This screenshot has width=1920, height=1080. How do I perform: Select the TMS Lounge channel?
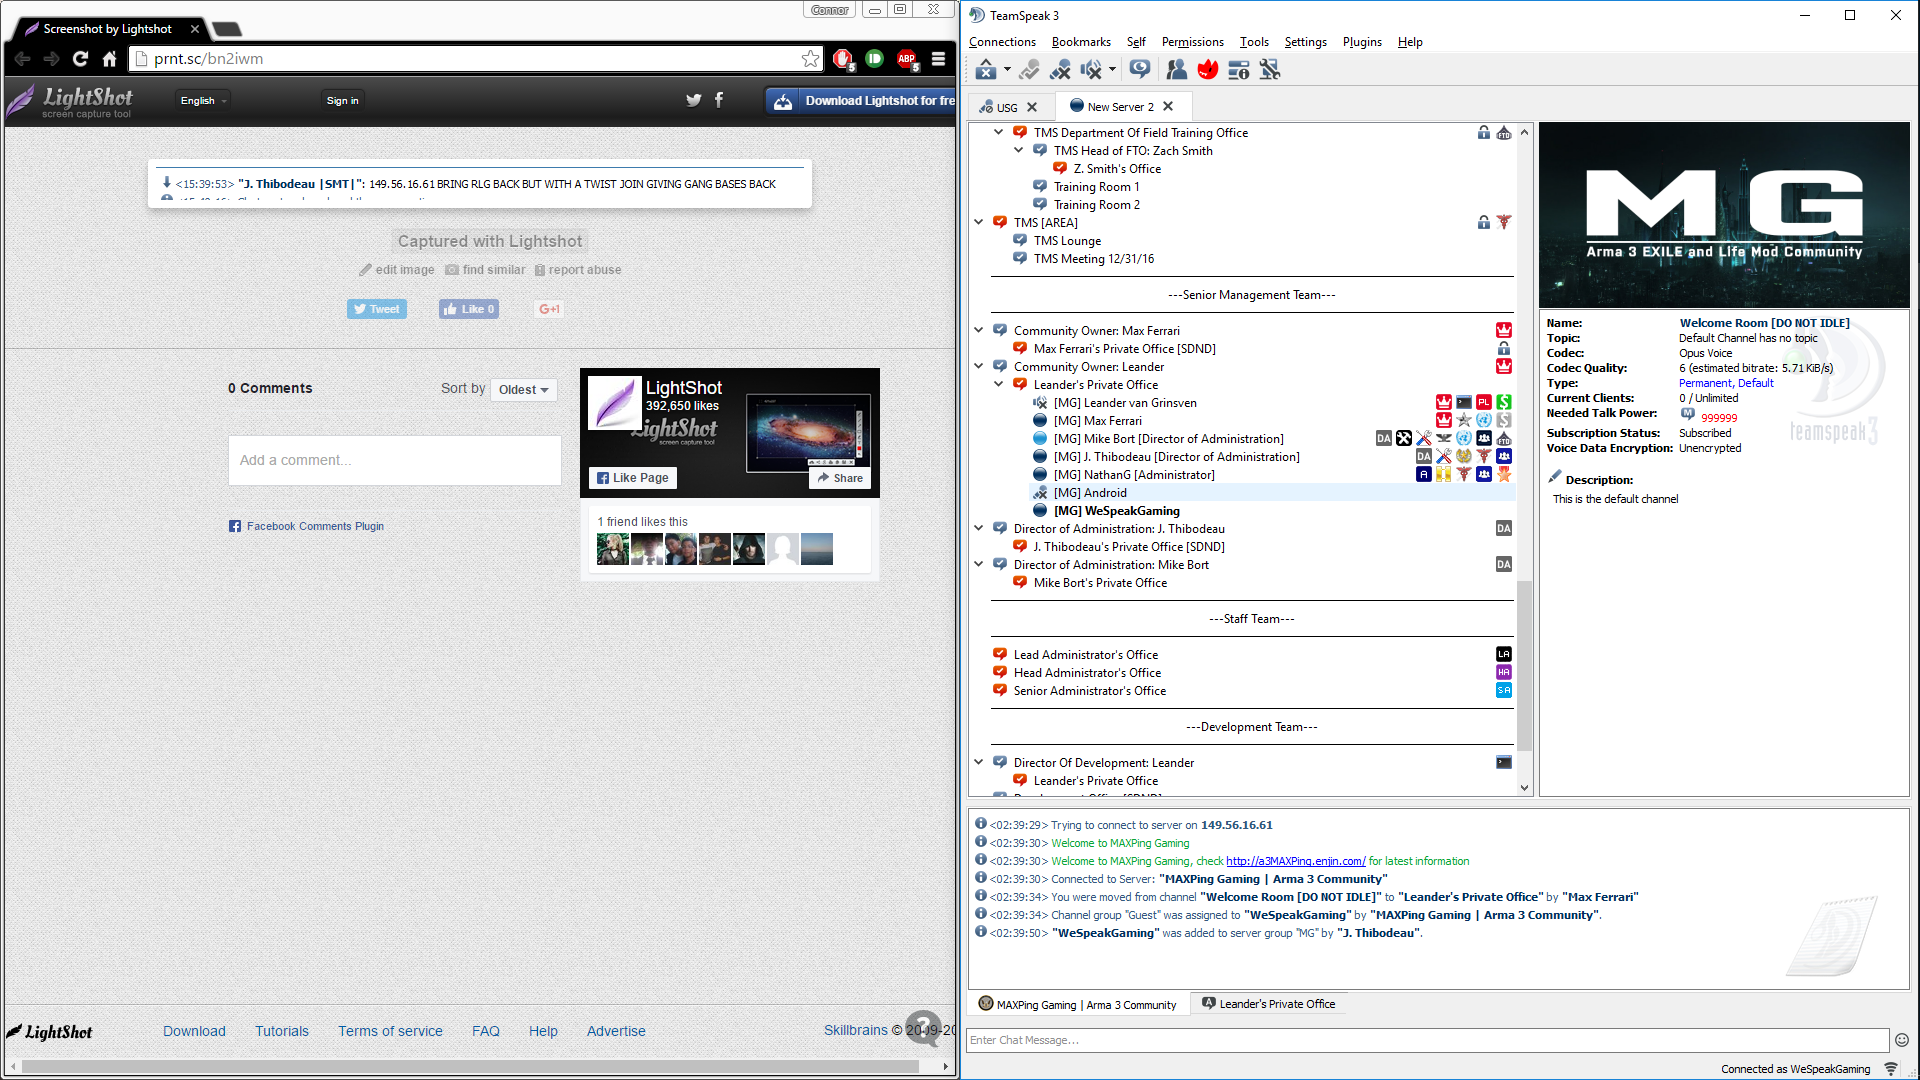(1067, 241)
